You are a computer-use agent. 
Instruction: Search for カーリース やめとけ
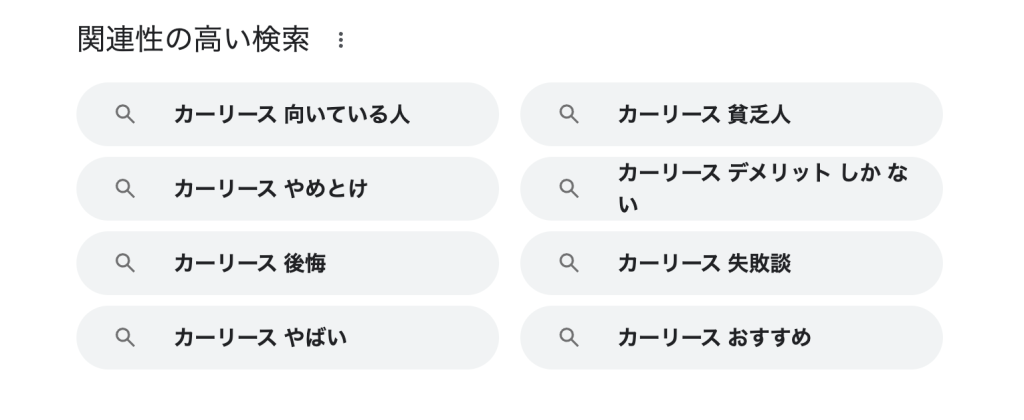(x=288, y=189)
